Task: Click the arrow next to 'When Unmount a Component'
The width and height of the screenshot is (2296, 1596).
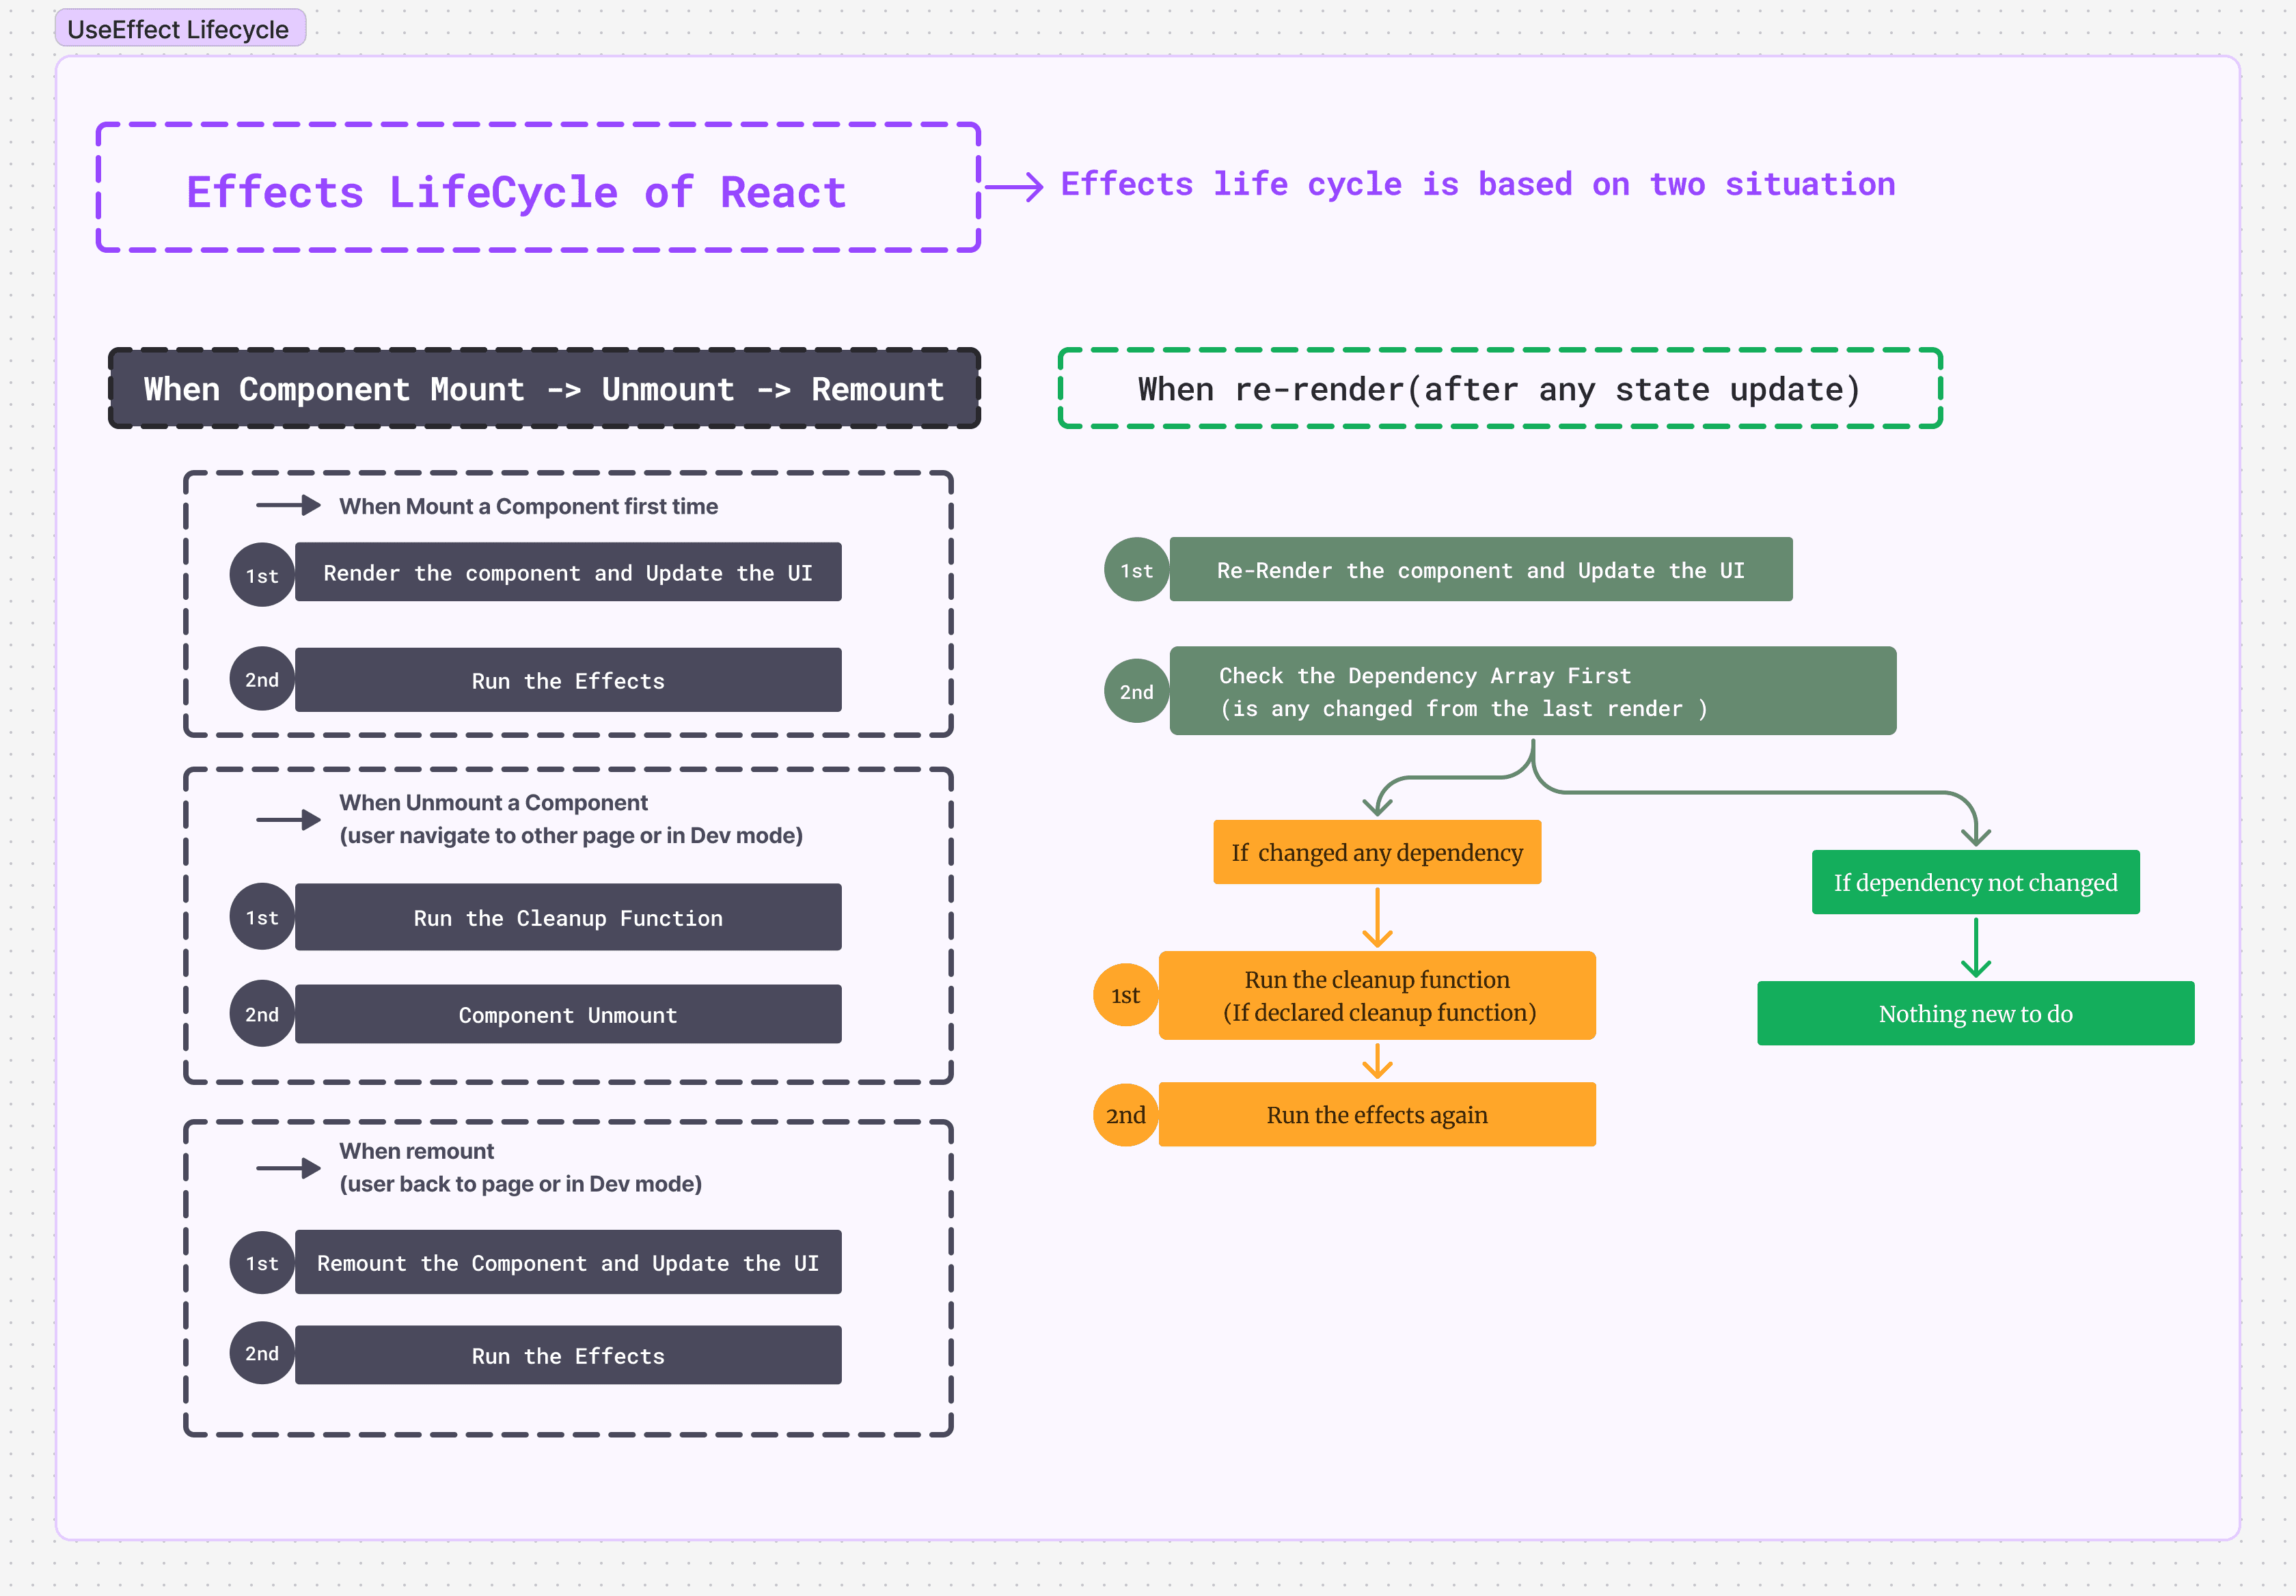Action: click(x=288, y=820)
